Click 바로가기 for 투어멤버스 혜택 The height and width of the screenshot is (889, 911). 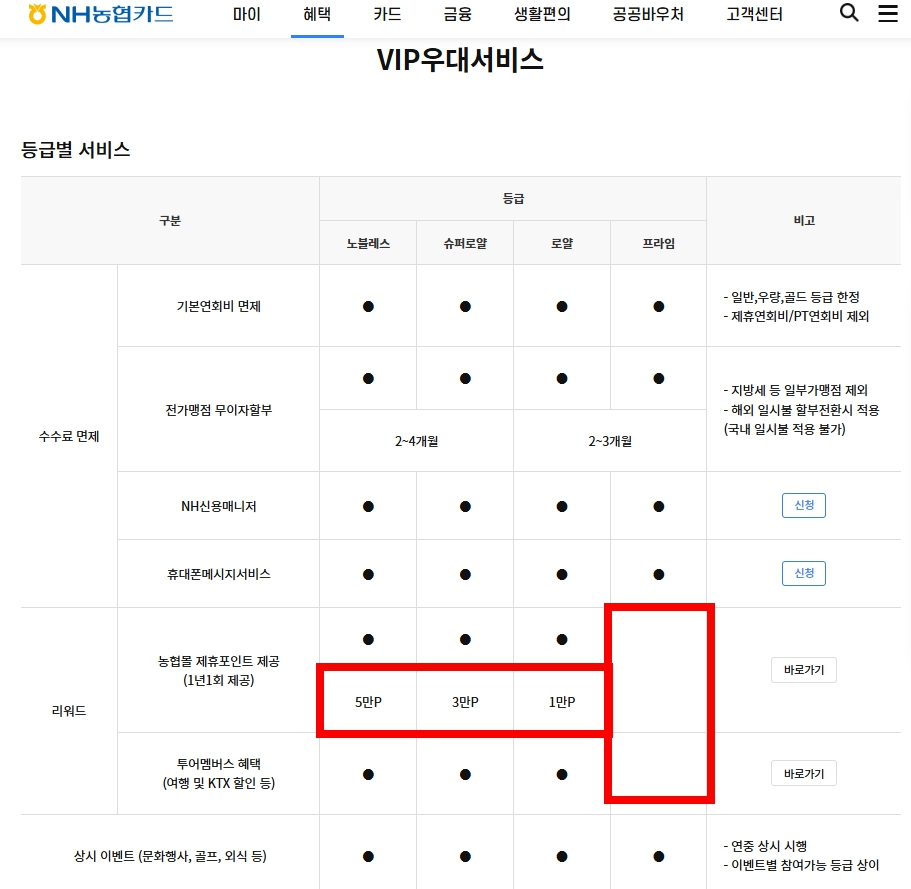[804, 773]
